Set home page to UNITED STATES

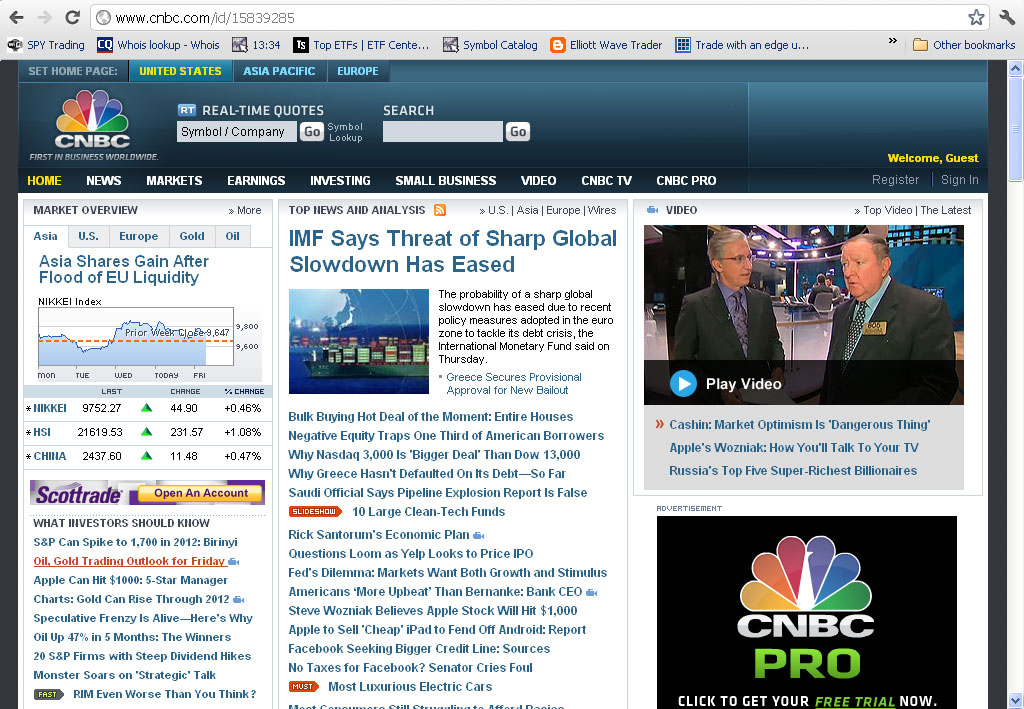180,71
